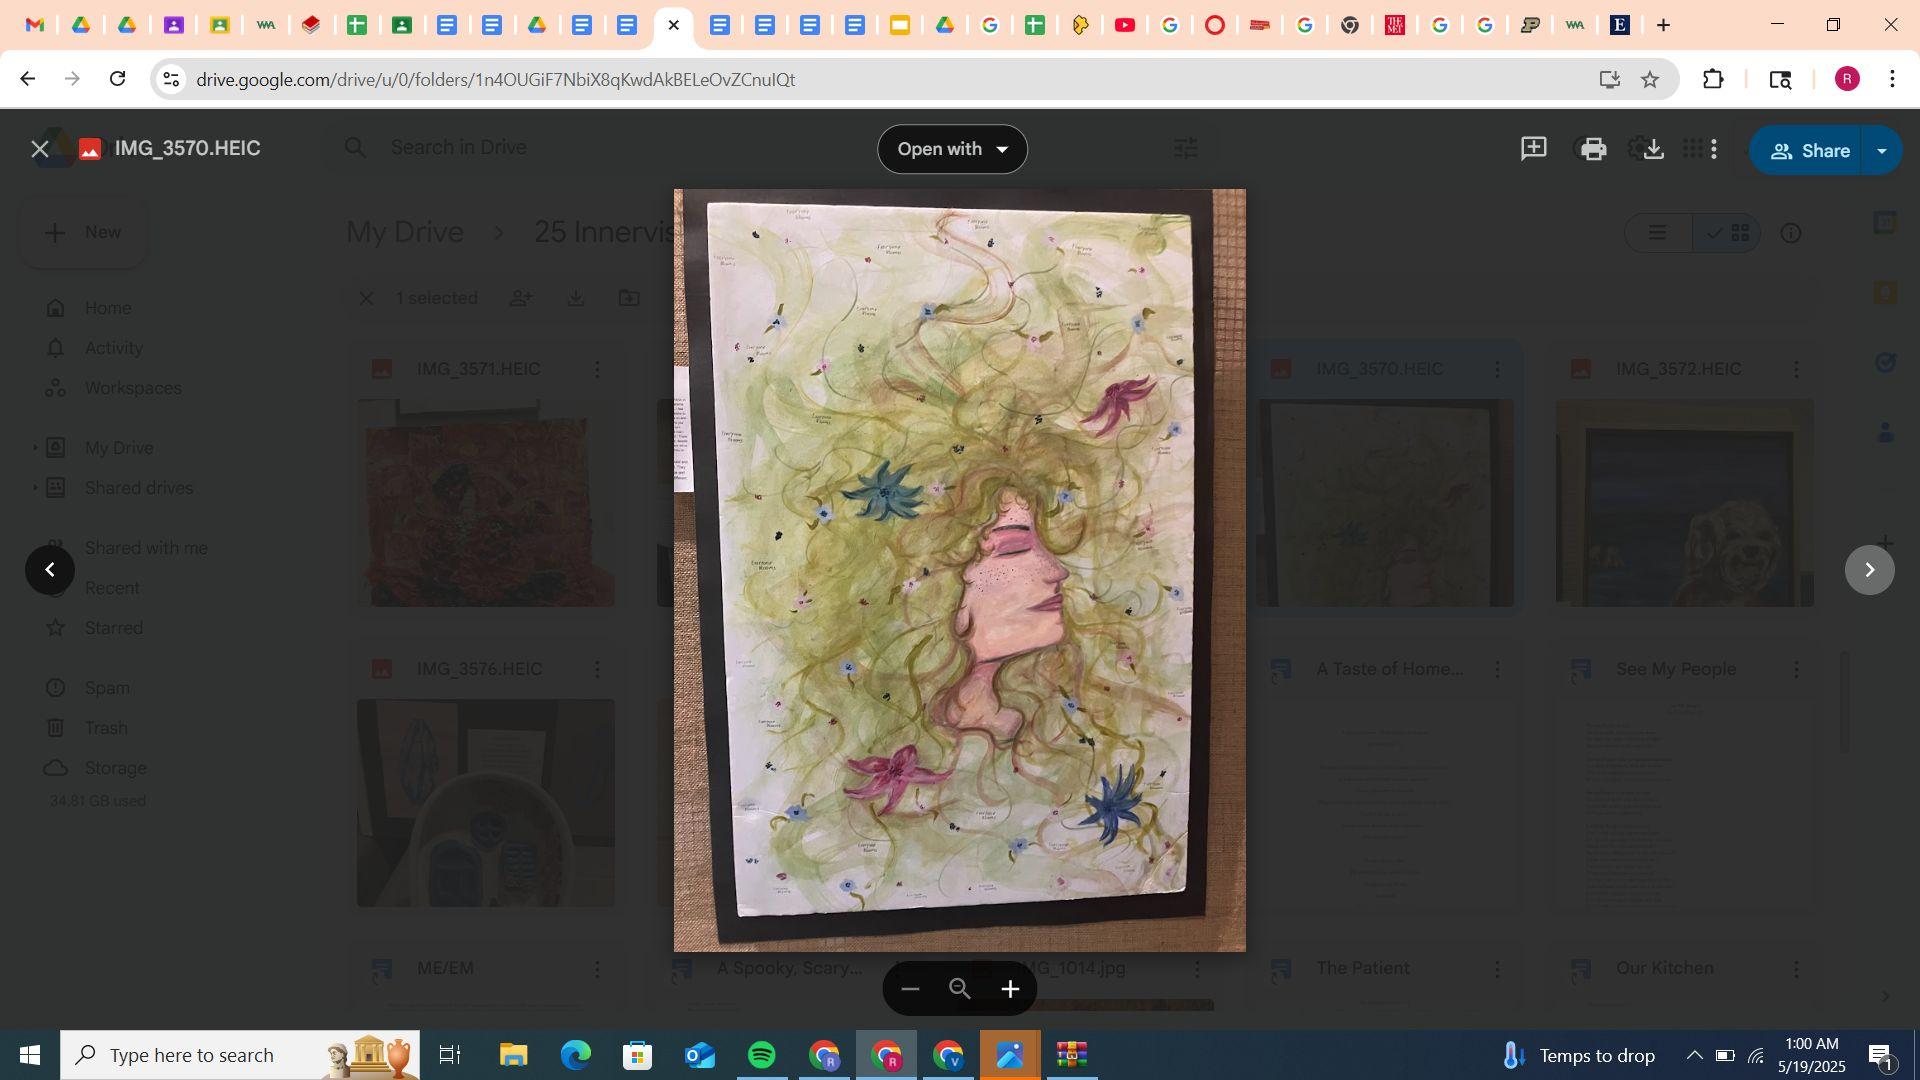
Task: Open the 'Open with' dropdown
Action: 952,149
